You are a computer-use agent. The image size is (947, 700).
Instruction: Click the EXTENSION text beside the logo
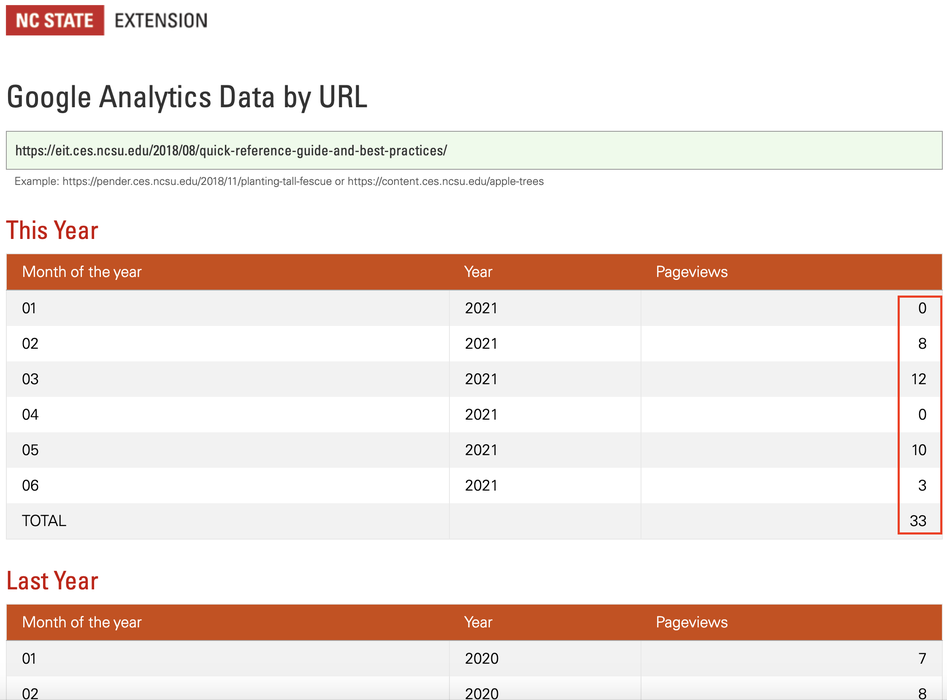coord(161,20)
